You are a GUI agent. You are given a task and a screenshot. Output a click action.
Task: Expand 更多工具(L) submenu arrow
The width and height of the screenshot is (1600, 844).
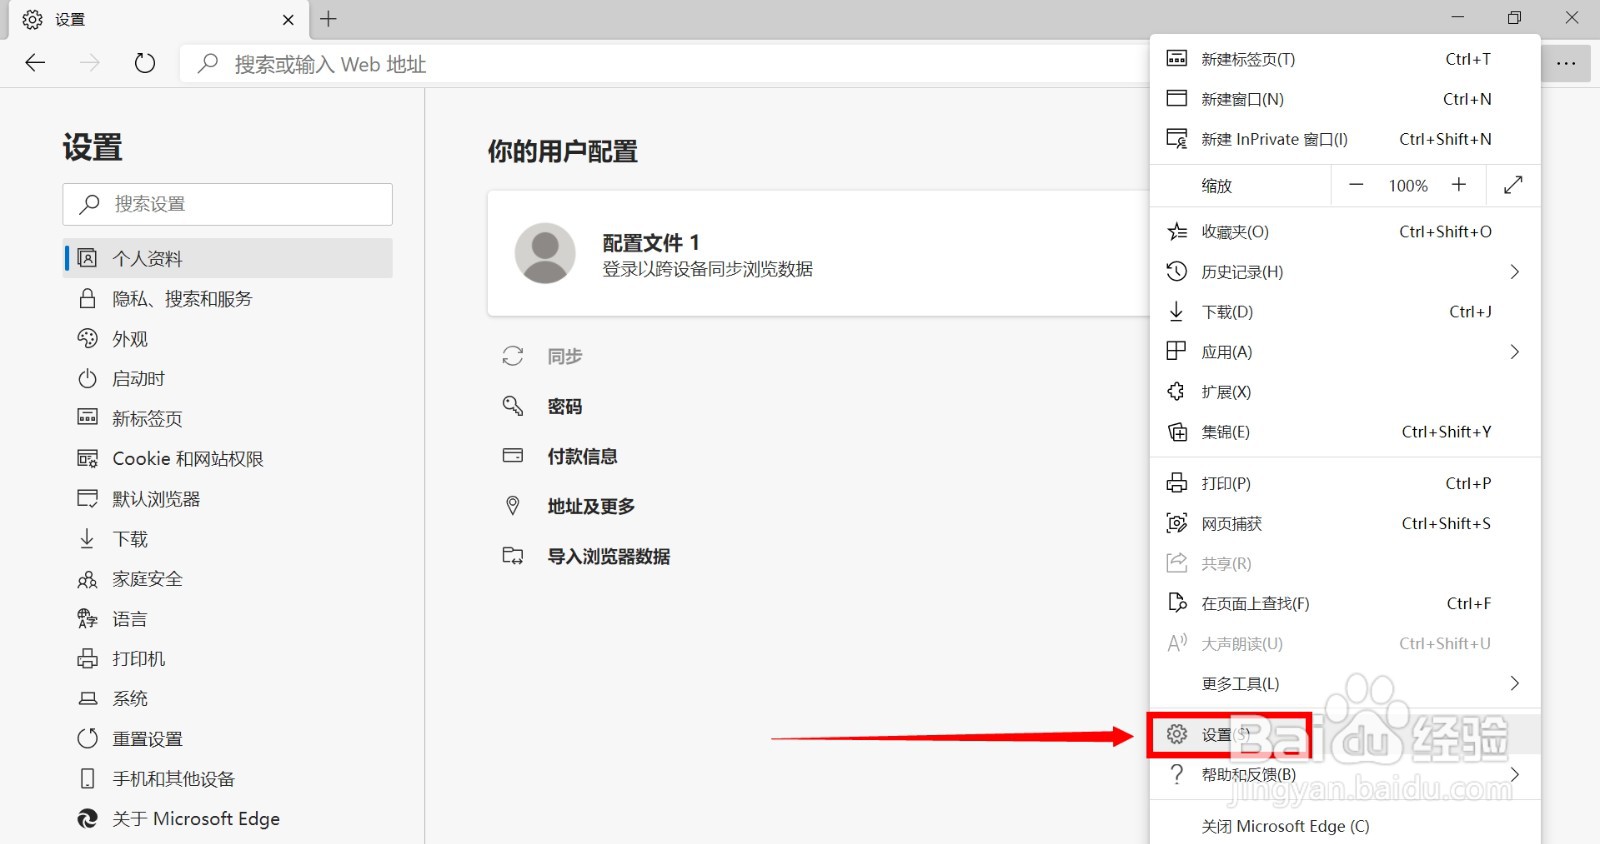click(1514, 683)
